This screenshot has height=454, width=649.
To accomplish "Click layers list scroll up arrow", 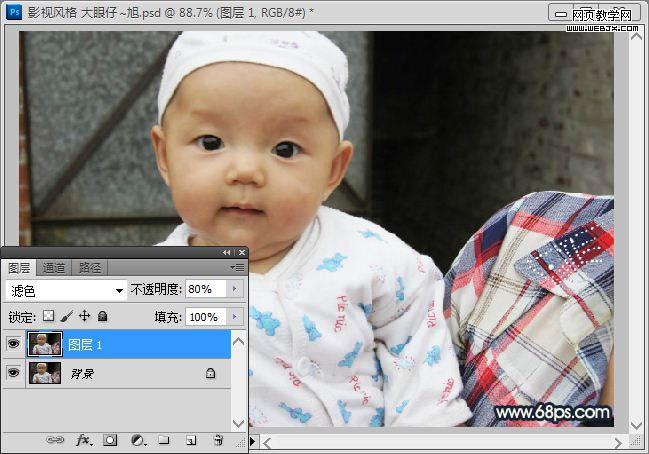I will (x=239, y=341).
